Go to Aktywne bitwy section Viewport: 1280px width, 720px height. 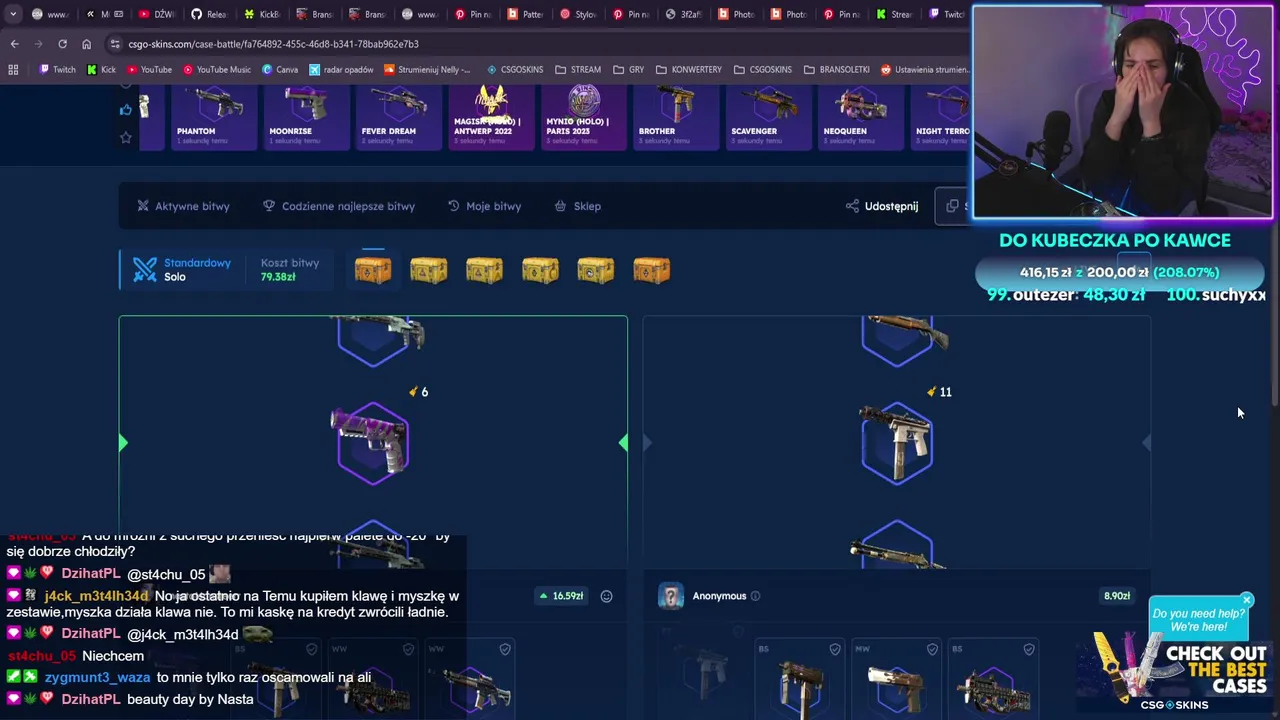[183, 206]
